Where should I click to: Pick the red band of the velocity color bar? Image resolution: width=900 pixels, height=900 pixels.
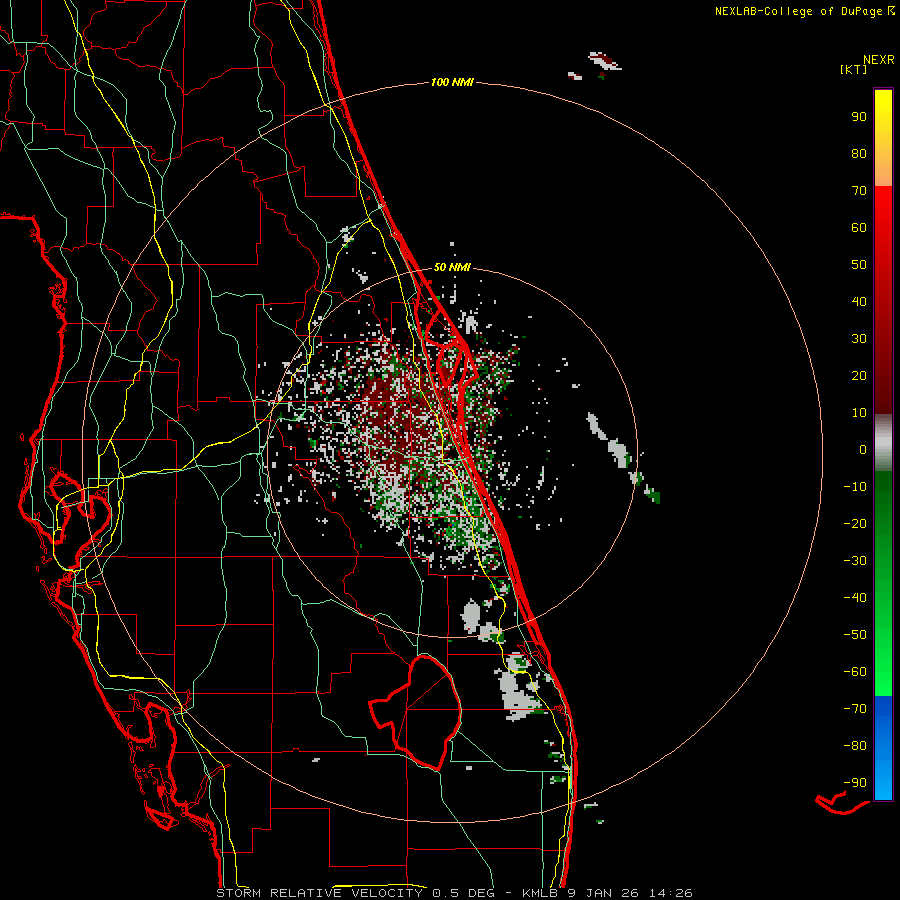(x=883, y=300)
